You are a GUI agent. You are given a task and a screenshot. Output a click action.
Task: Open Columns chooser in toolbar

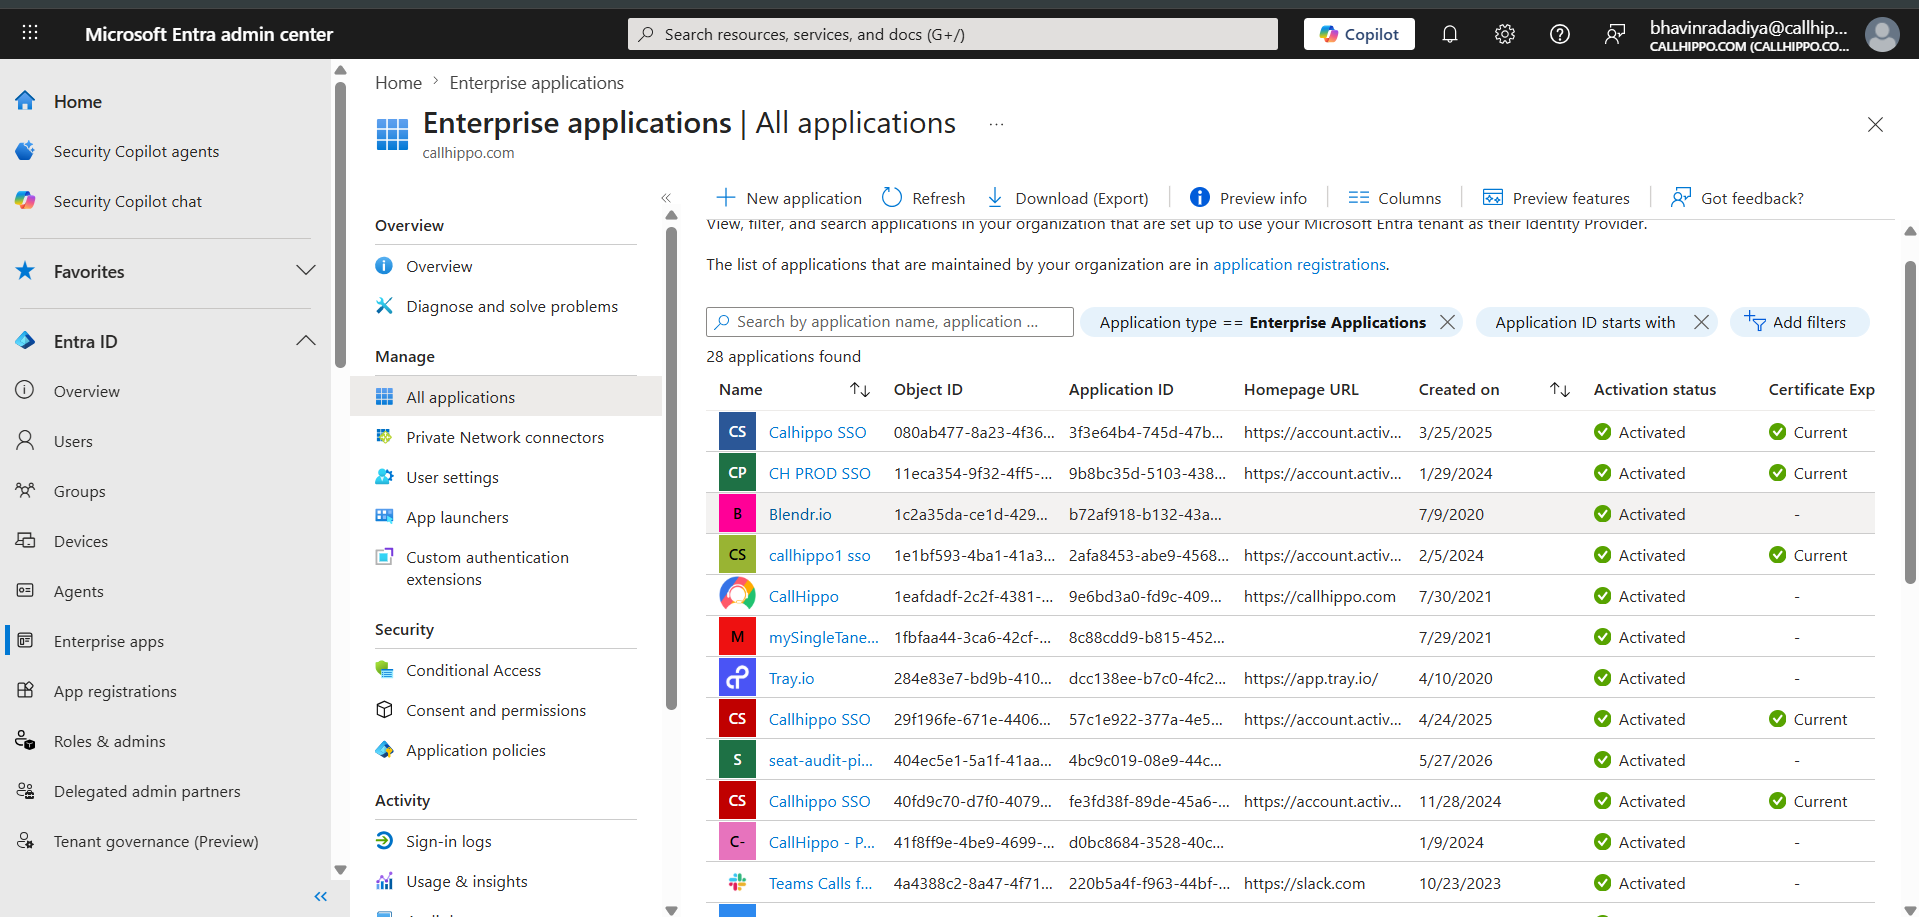click(x=1394, y=198)
